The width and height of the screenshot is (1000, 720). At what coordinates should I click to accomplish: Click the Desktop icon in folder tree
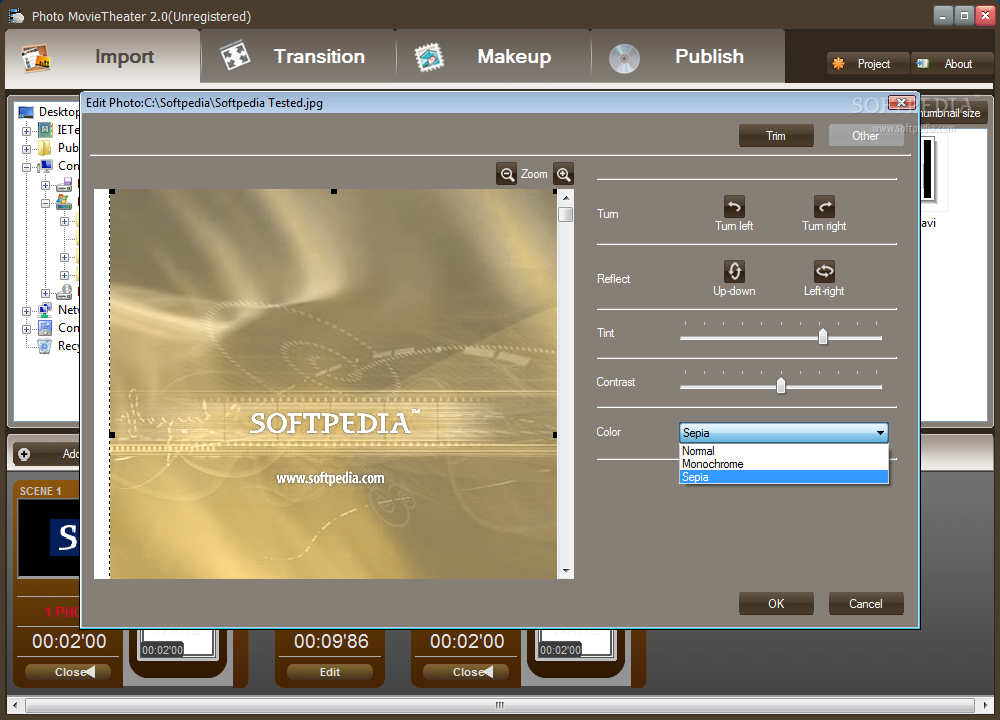pos(26,112)
